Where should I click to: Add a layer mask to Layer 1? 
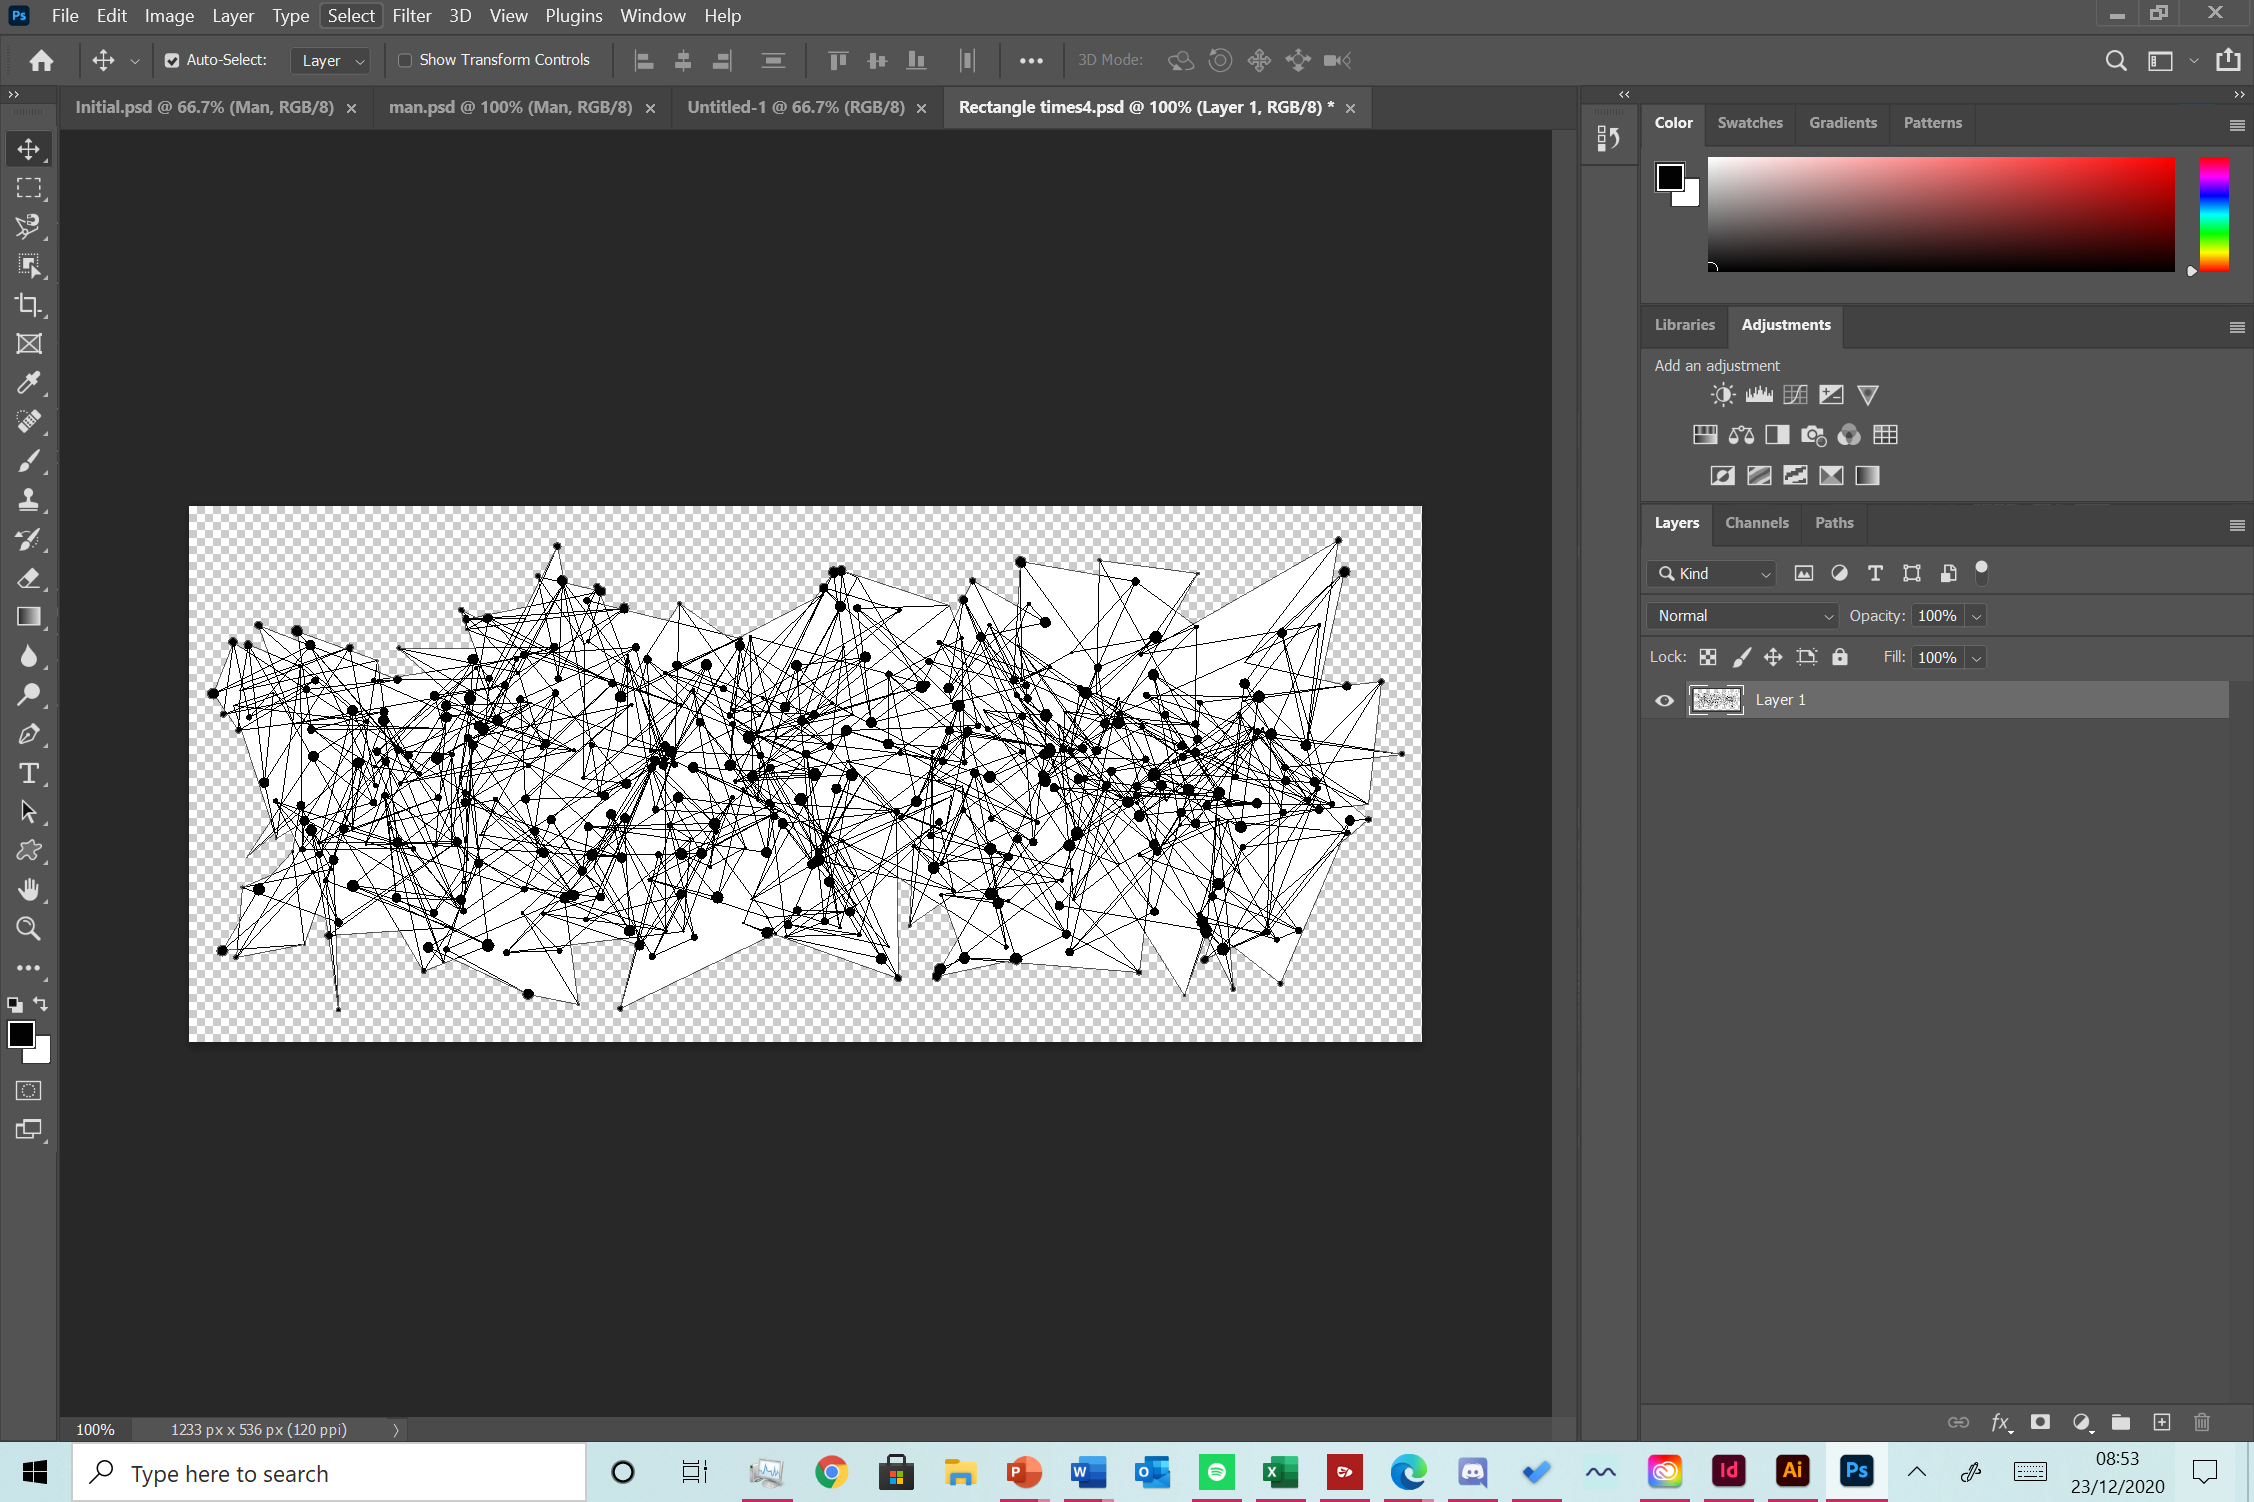(x=2039, y=1422)
